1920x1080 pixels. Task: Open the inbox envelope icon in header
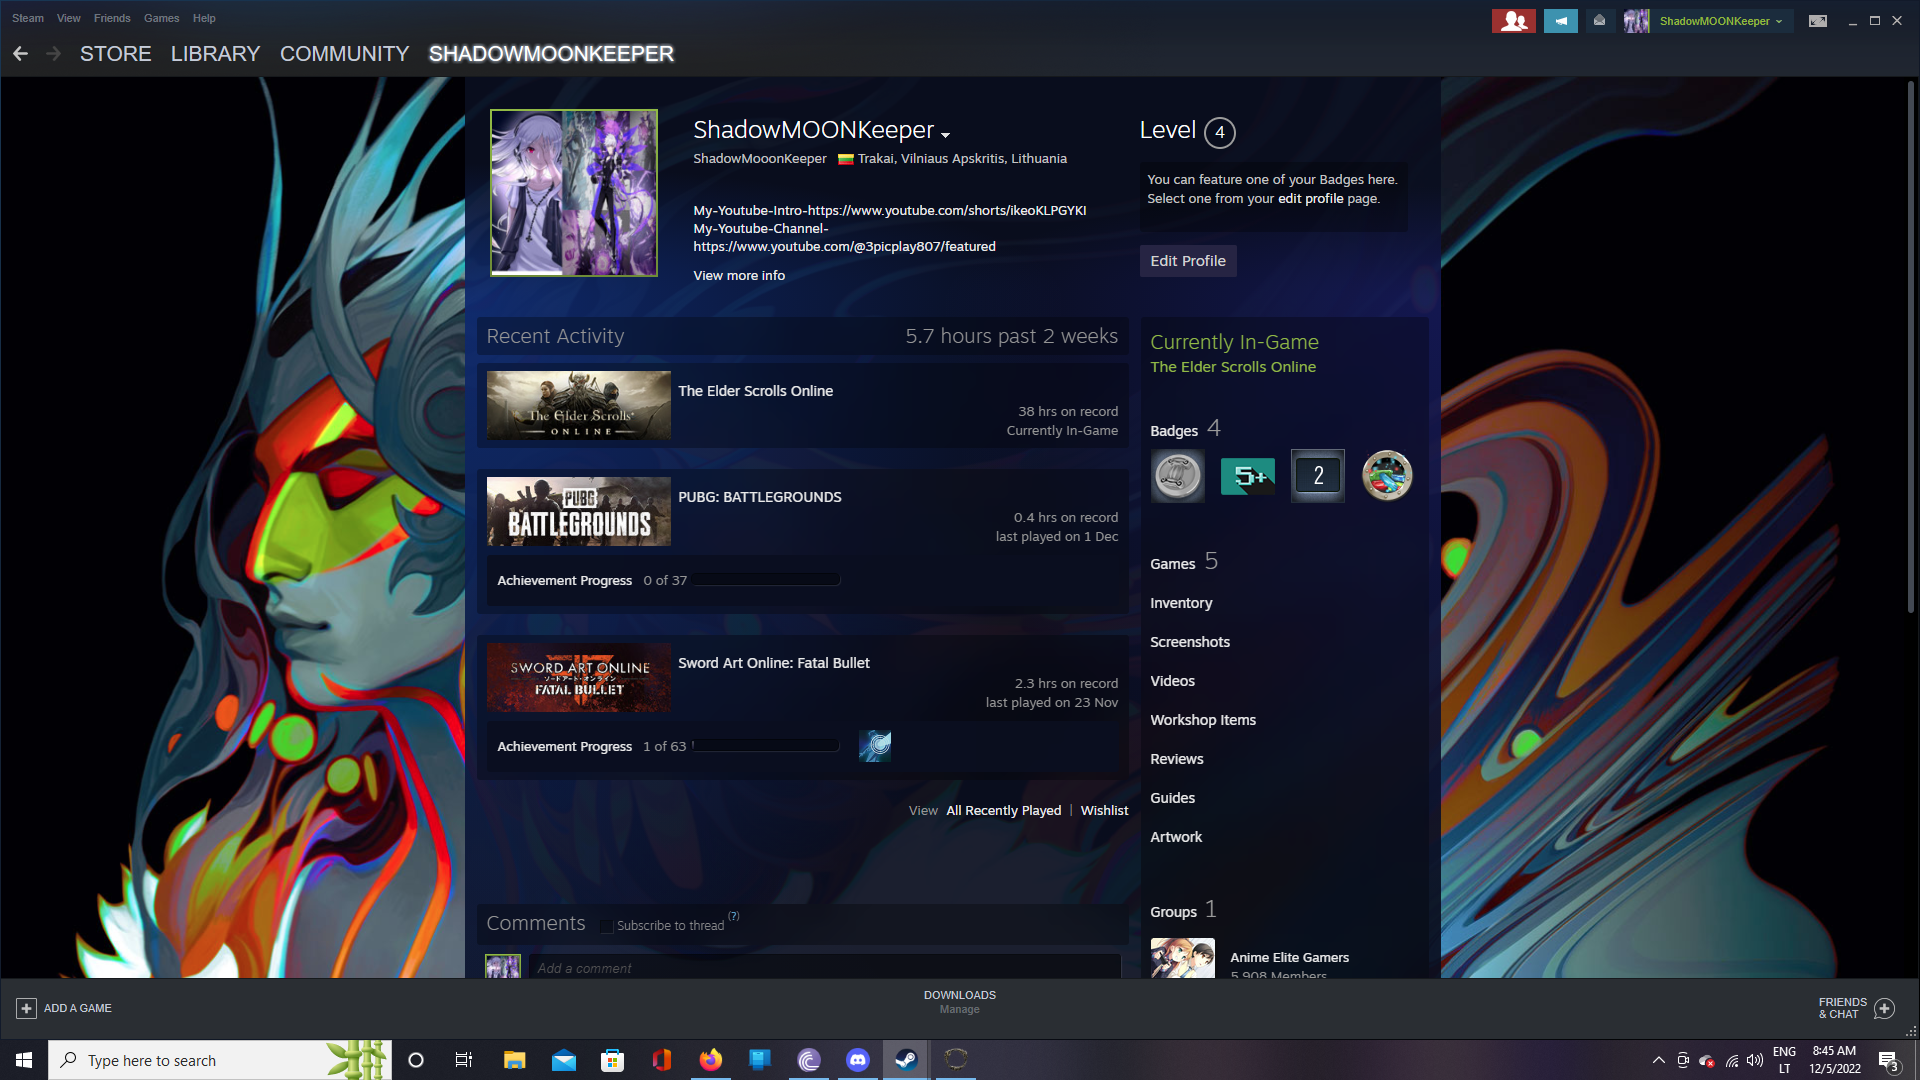(1599, 21)
